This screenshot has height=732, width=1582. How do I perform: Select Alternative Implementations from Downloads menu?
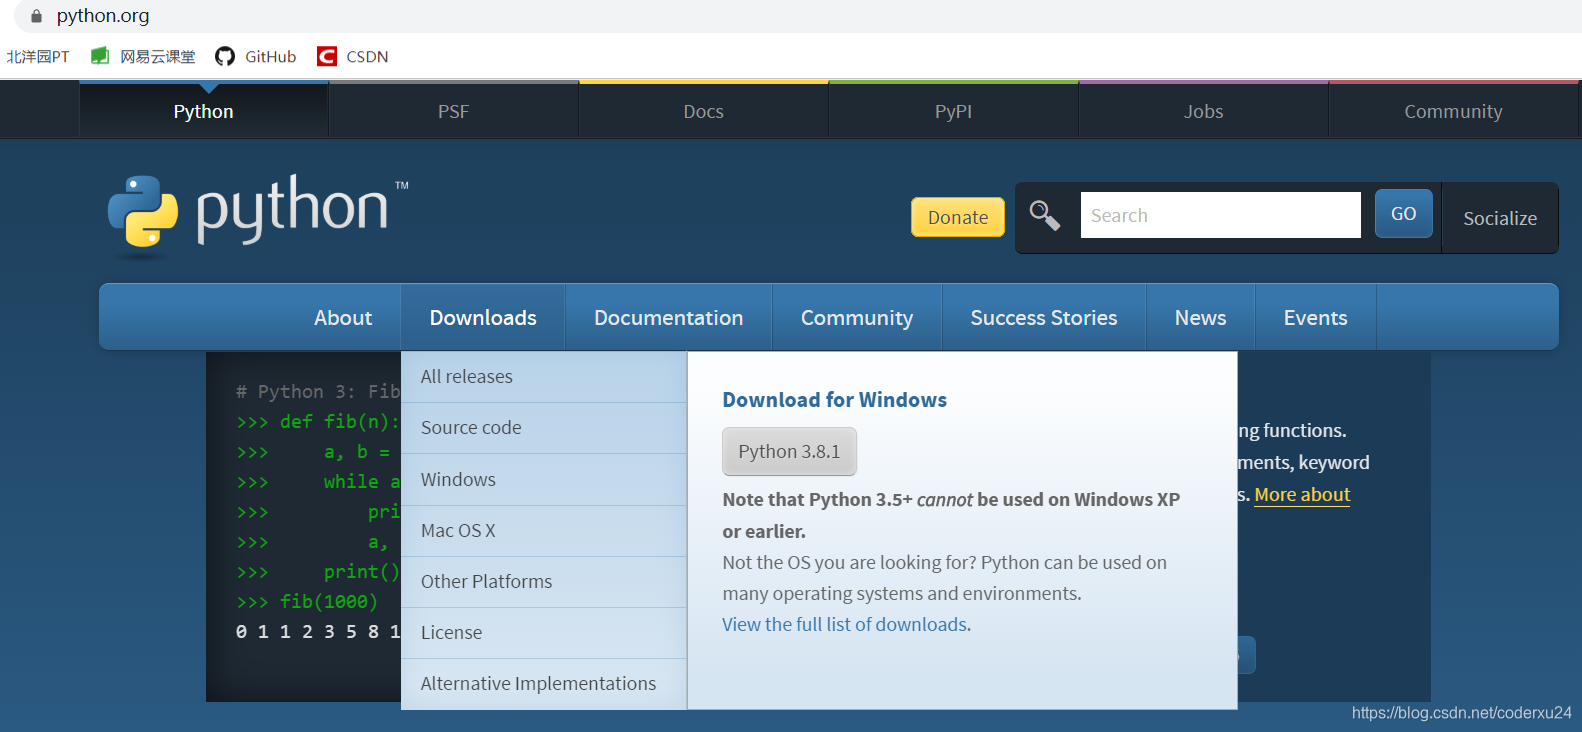click(x=544, y=684)
